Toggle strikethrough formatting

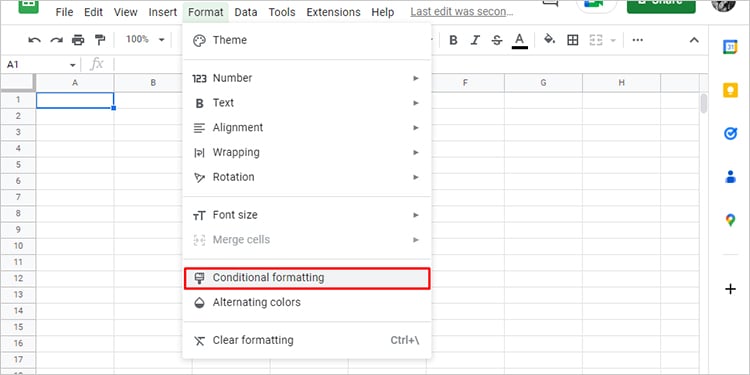[497, 40]
